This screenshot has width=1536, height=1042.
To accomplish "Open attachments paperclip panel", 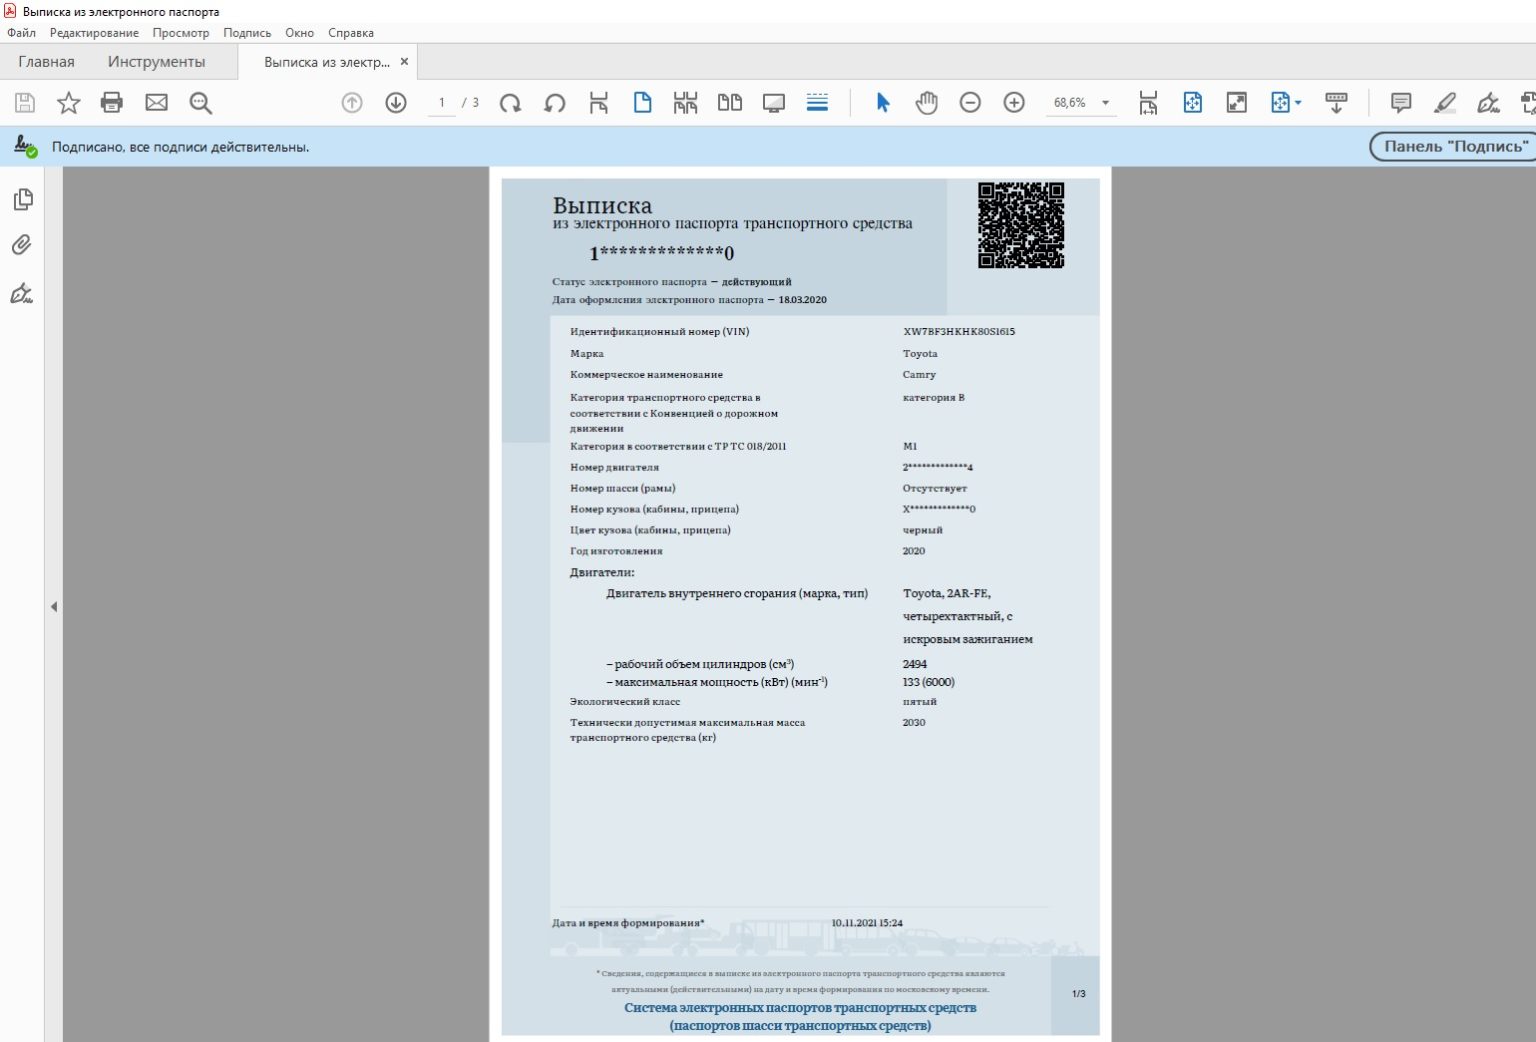I will (x=22, y=245).
